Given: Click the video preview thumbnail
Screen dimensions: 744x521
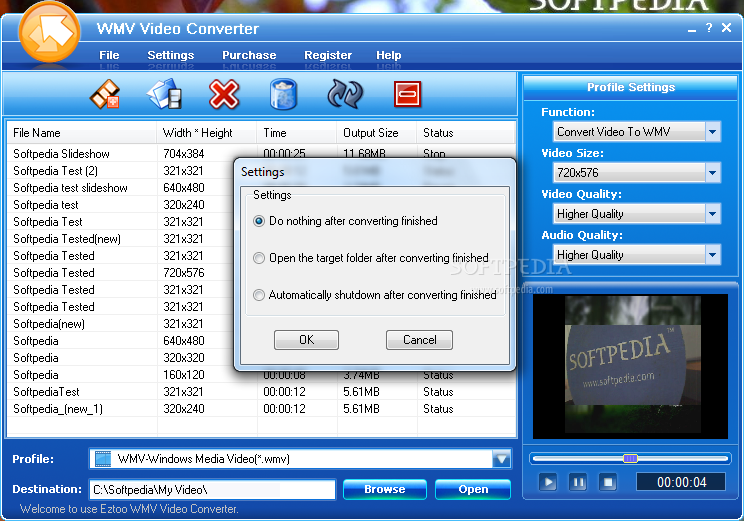Looking at the screenshot, I should click(x=630, y=366).
